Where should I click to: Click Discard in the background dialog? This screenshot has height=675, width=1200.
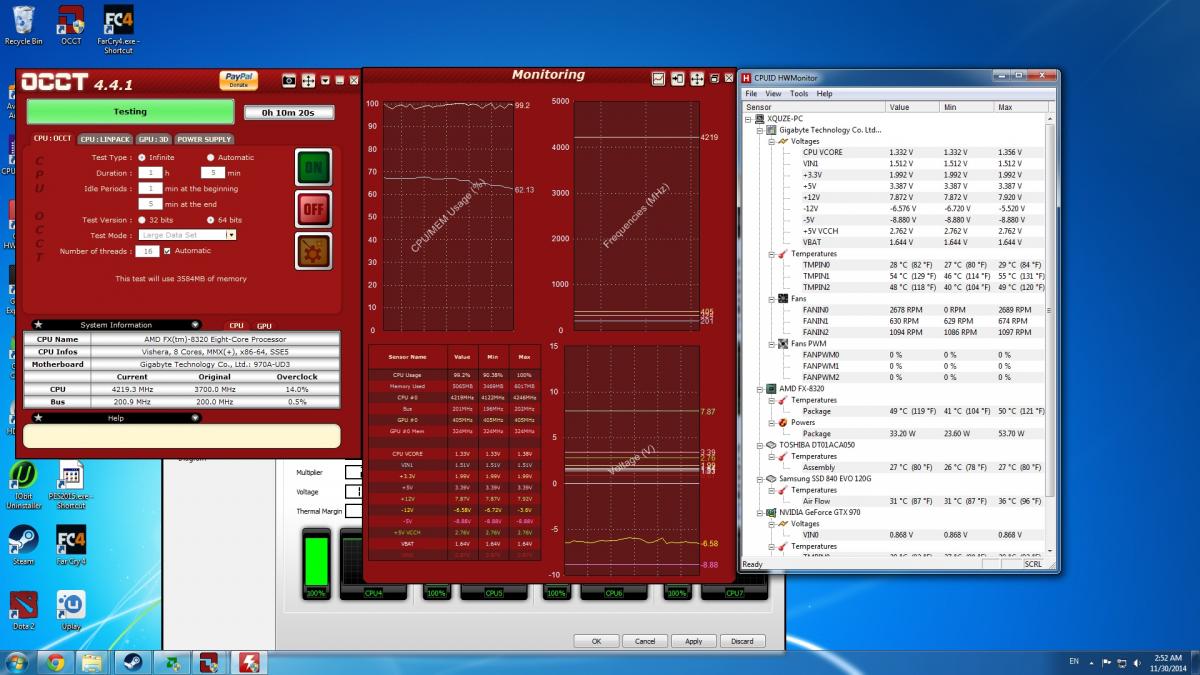(742, 641)
